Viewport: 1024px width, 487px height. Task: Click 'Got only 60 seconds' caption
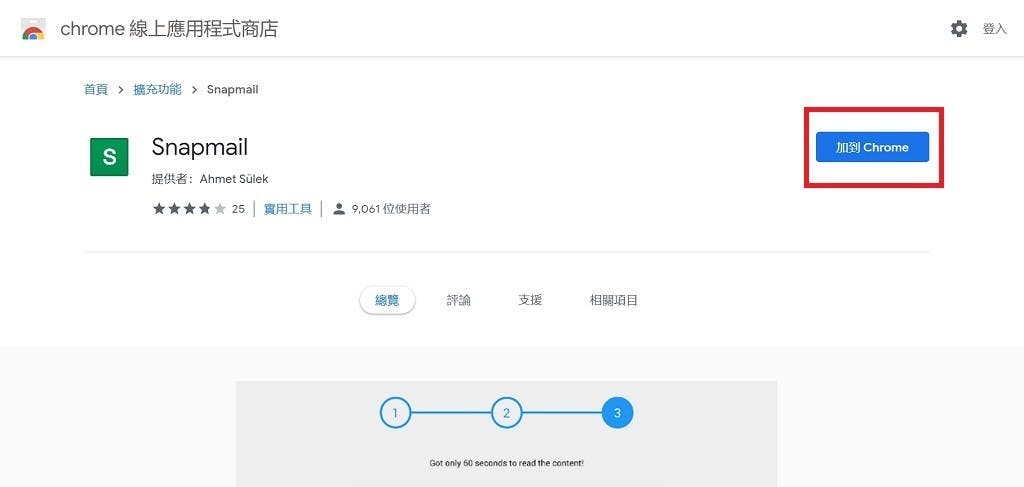506,463
